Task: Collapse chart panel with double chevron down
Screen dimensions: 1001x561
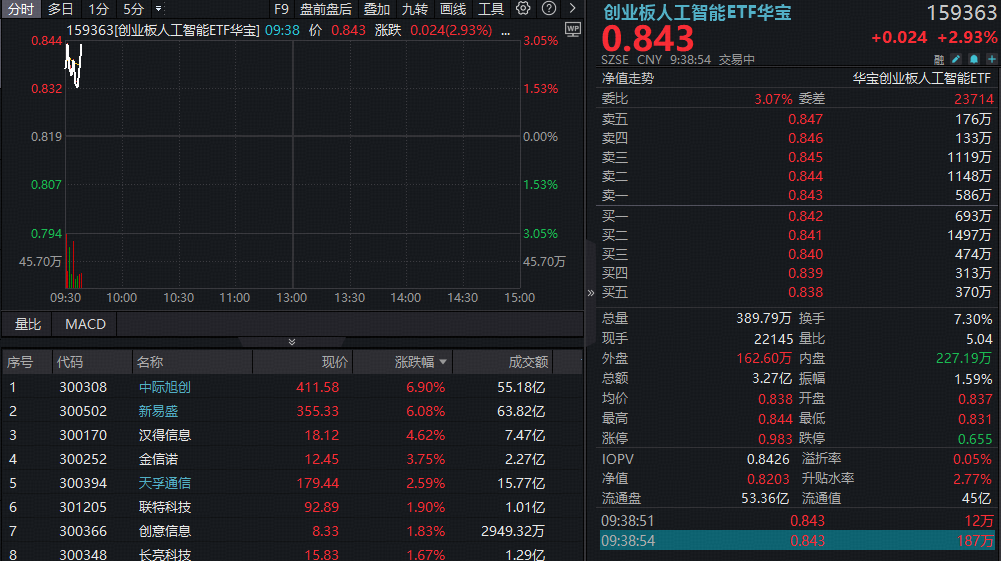Action: point(292,342)
